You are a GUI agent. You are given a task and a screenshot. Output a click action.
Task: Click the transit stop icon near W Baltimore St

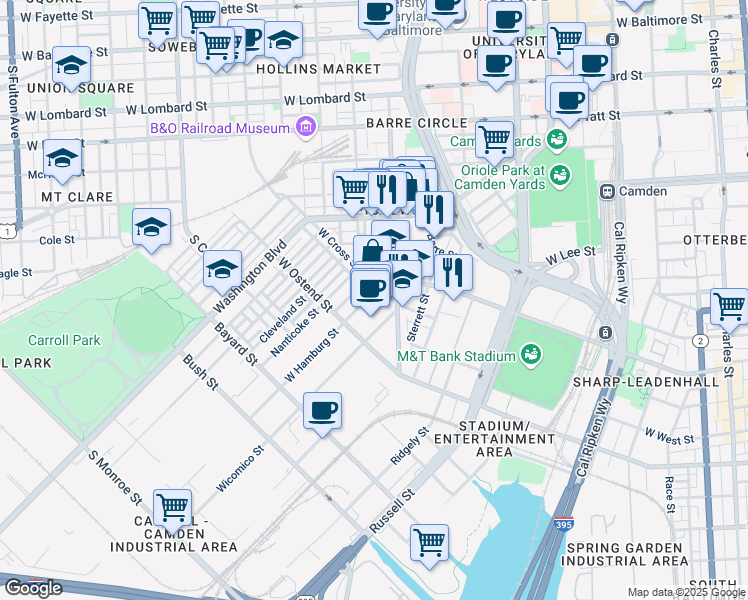point(613,39)
